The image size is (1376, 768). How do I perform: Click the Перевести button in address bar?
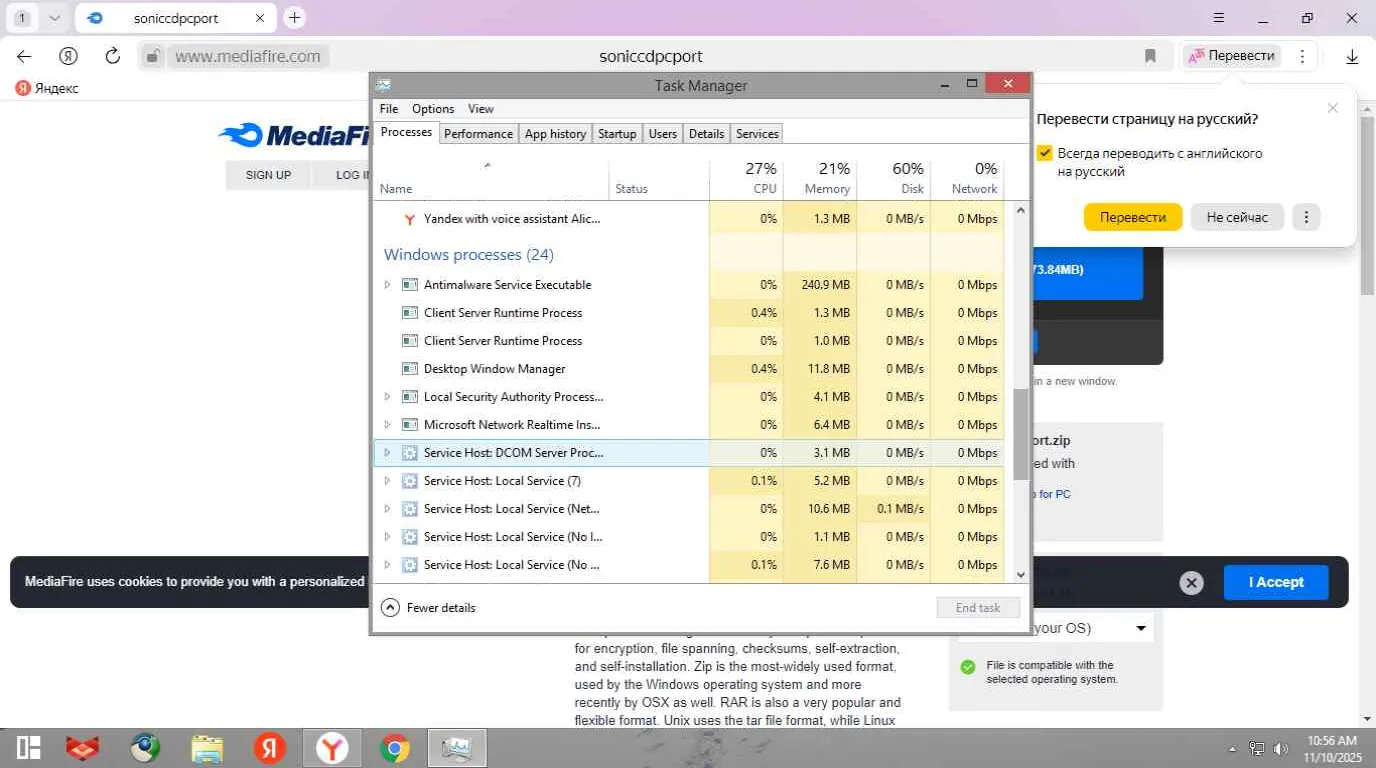coord(1232,56)
